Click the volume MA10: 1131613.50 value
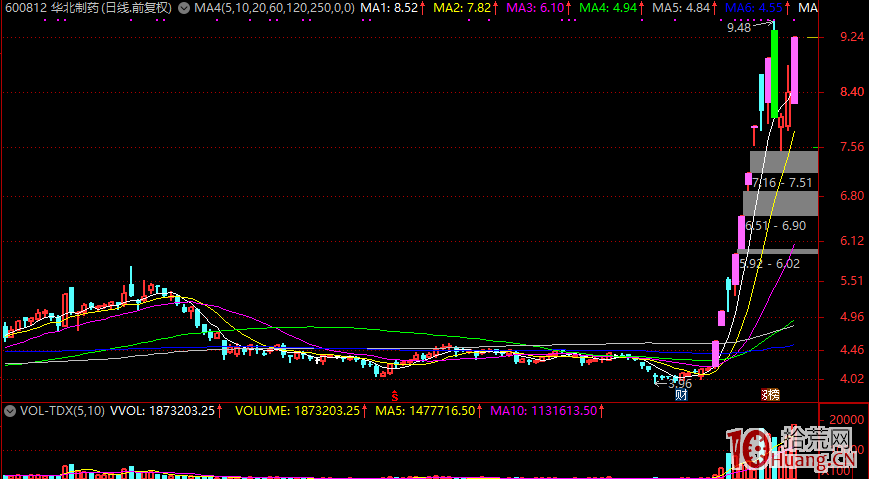The width and height of the screenshot is (869, 479). [544, 411]
